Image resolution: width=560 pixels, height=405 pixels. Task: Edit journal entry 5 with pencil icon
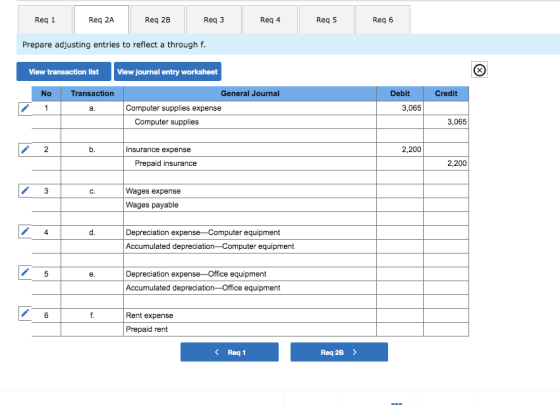pyautogui.click(x=25, y=273)
